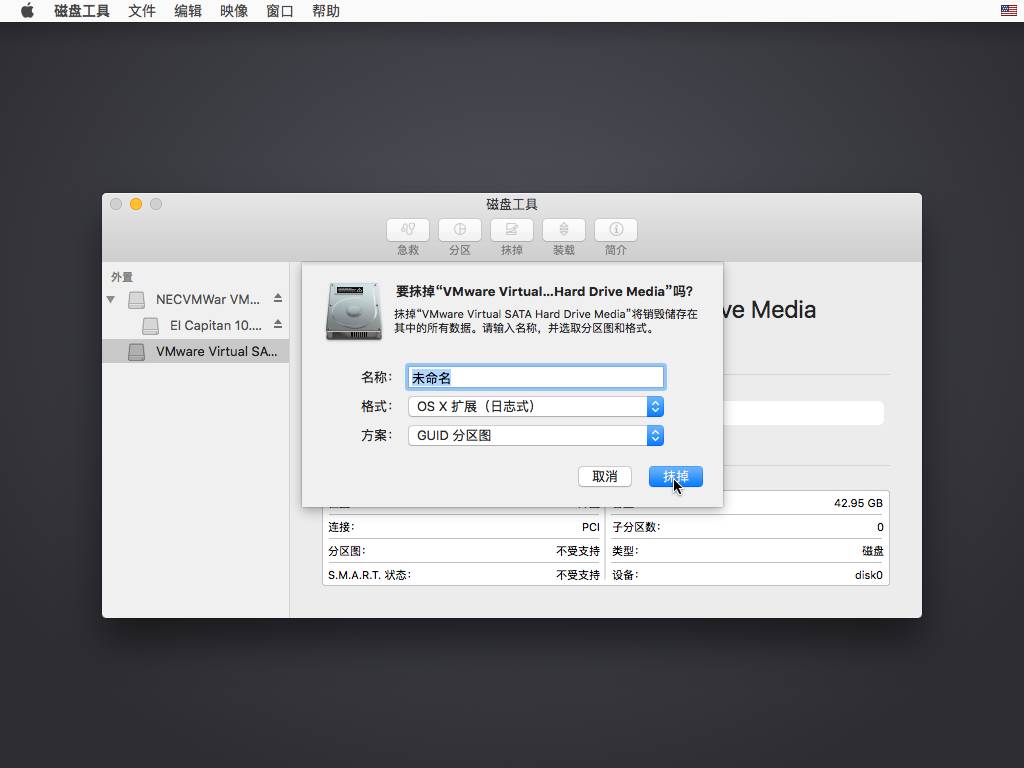The image size is (1024, 768).
Task: Open the 文件 menu
Action: (x=142, y=11)
